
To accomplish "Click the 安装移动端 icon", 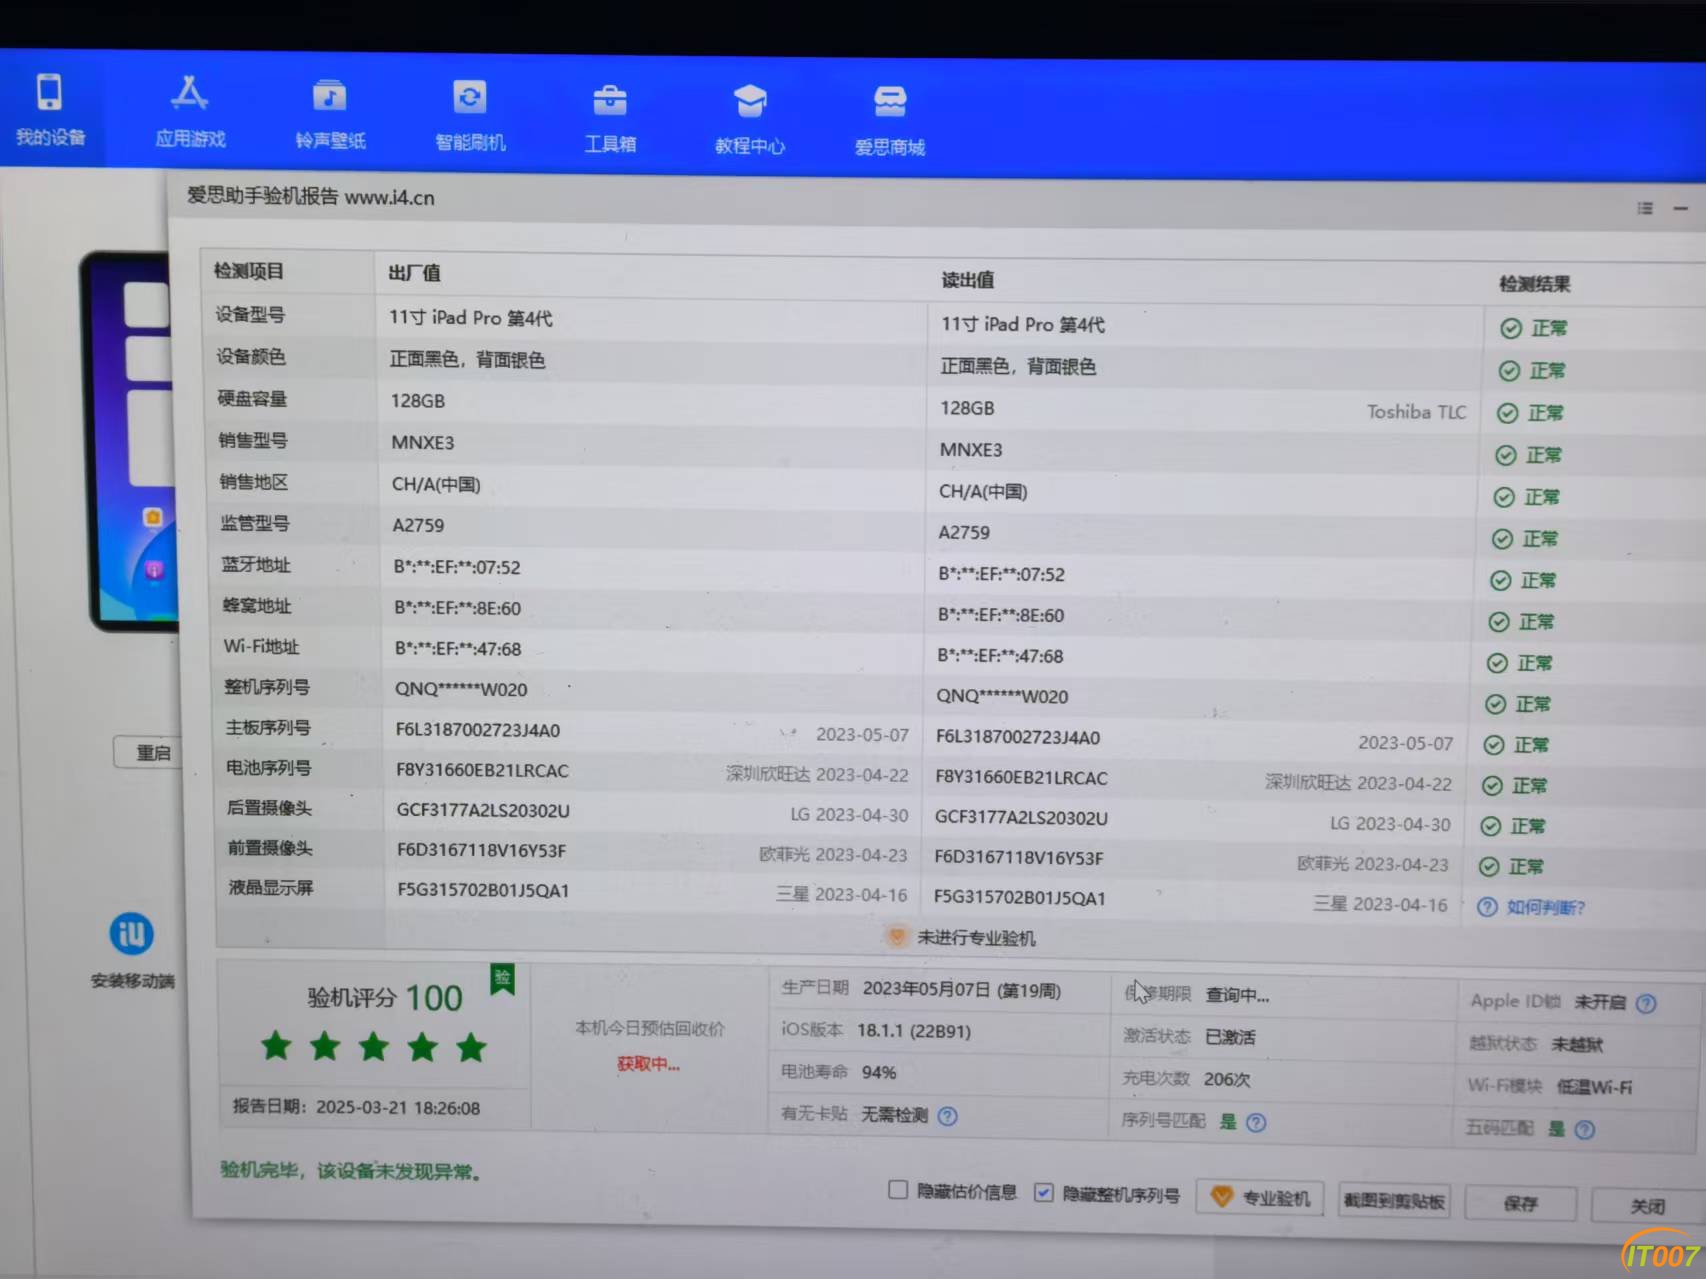I will pos(131,934).
